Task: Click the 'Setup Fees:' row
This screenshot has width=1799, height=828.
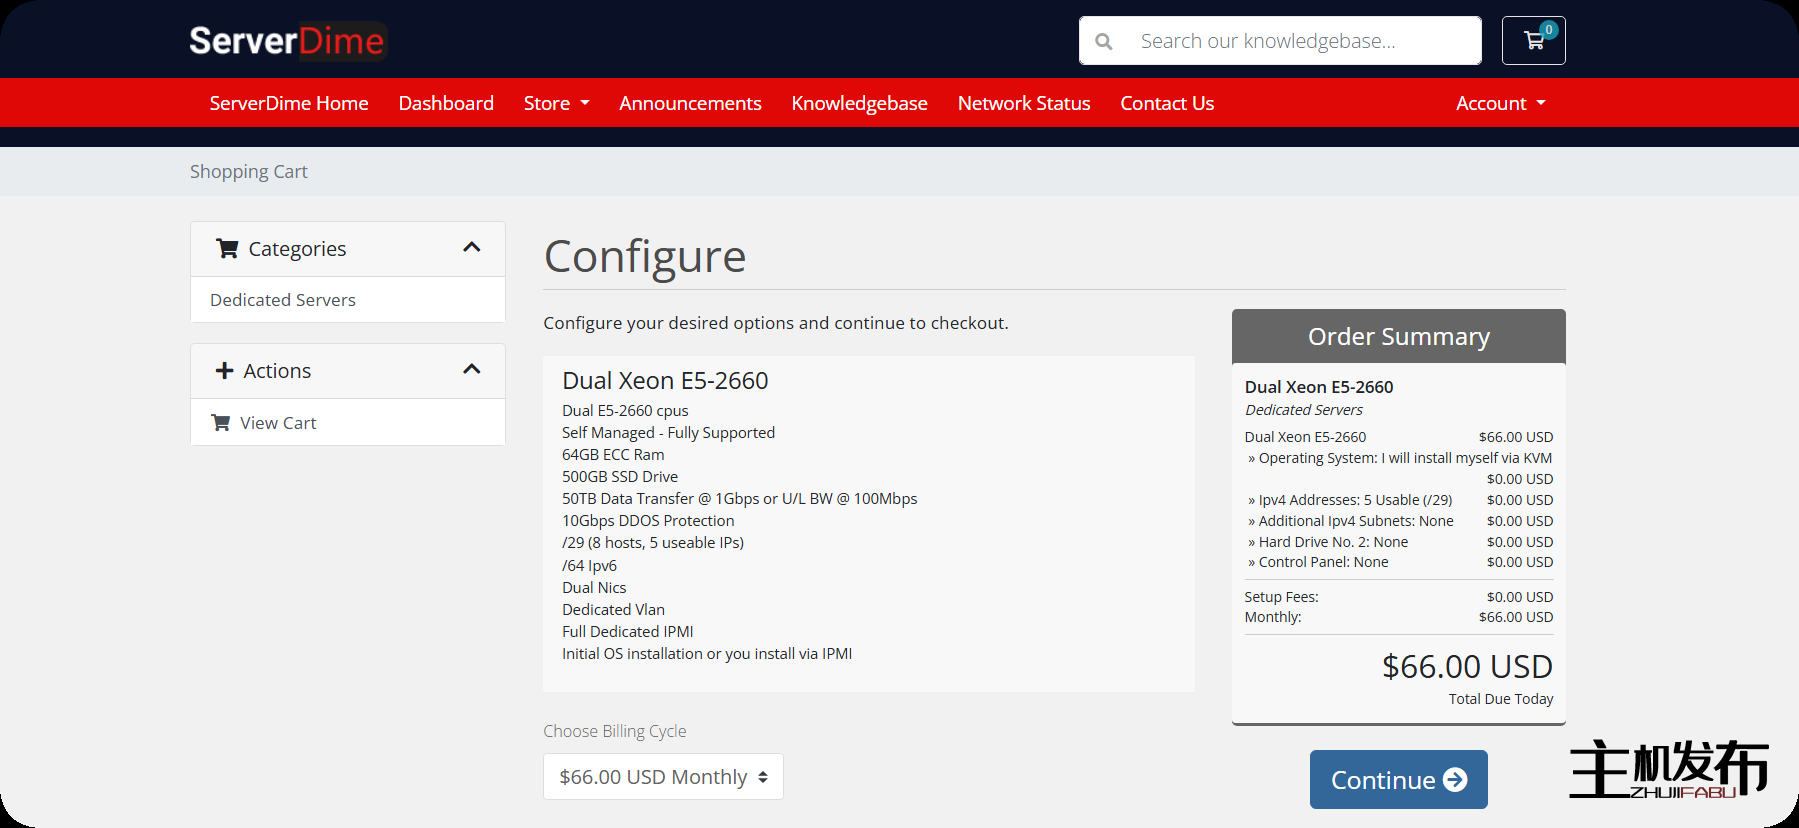Action: click(x=1398, y=597)
